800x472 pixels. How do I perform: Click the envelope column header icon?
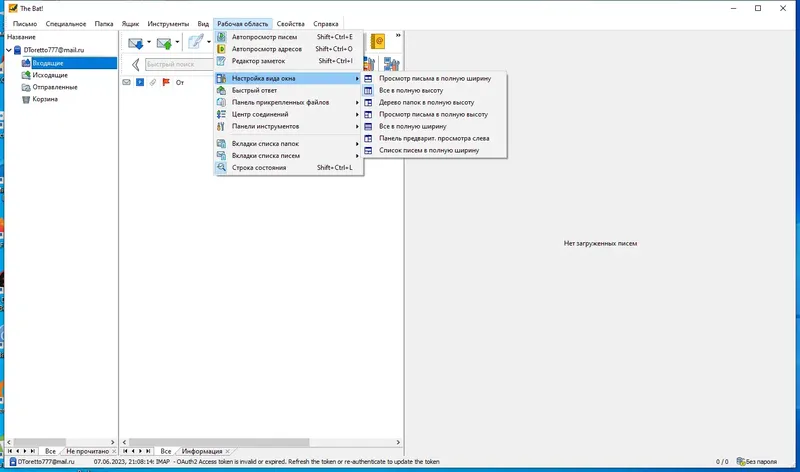coord(127,82)
